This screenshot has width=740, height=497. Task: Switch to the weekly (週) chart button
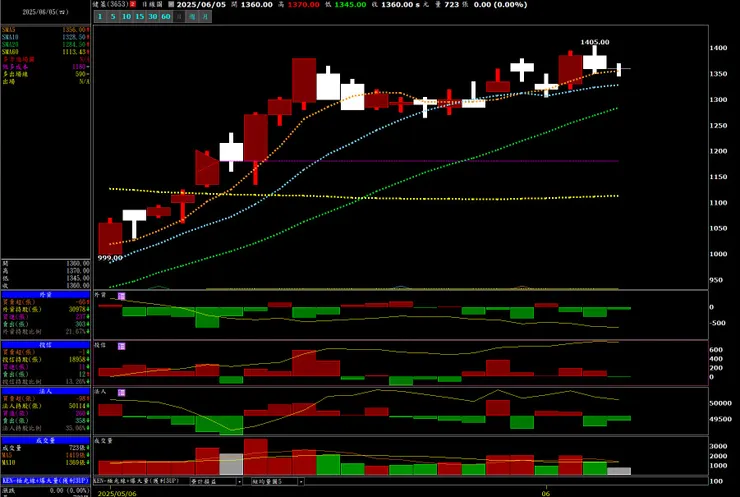[192, 17]
